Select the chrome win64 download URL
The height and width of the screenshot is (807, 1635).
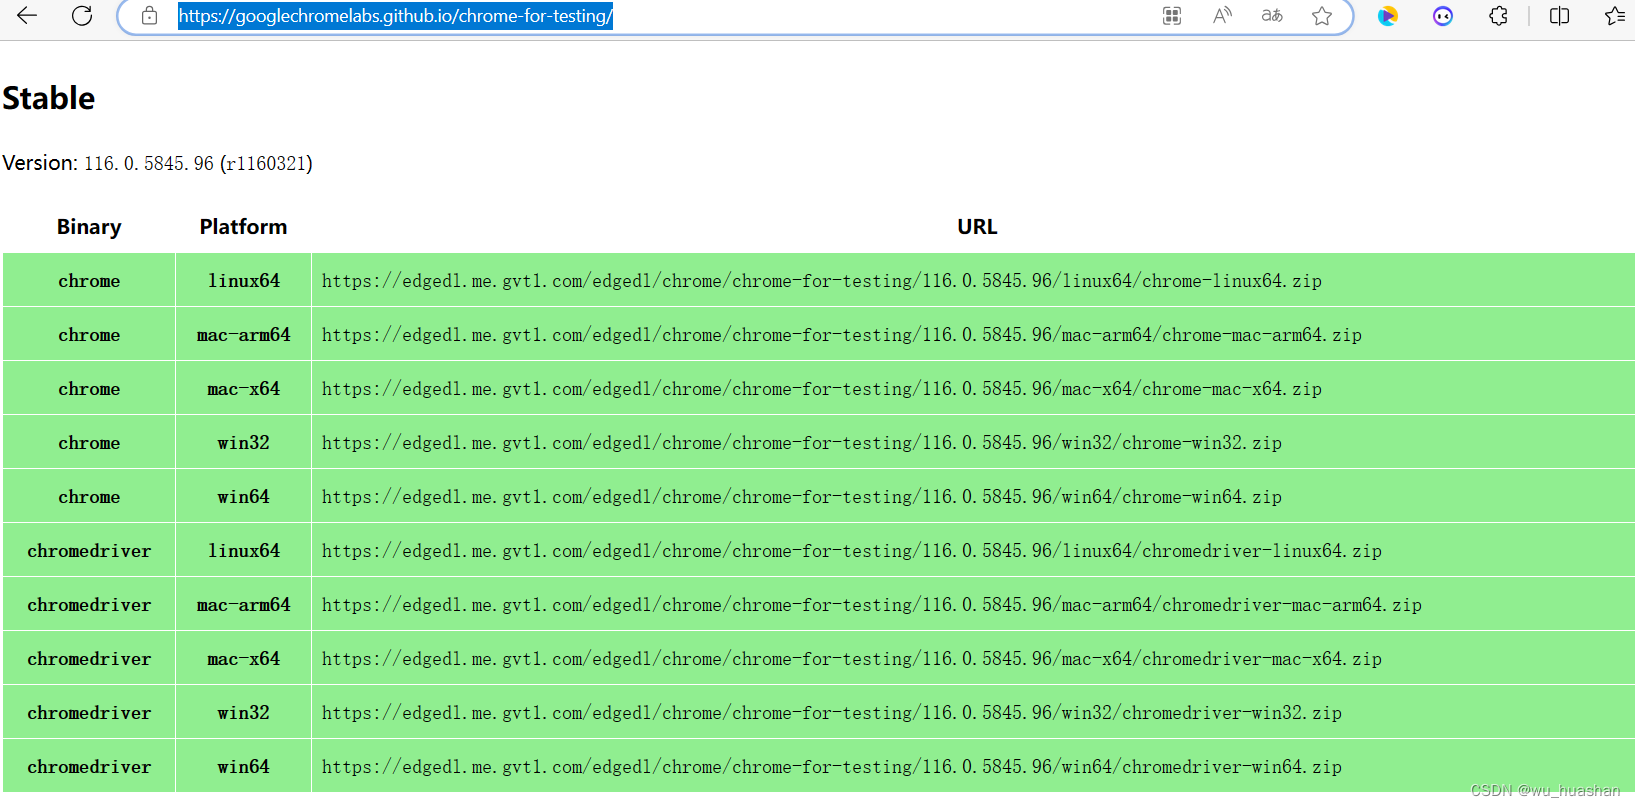click(x=802, y=497)
